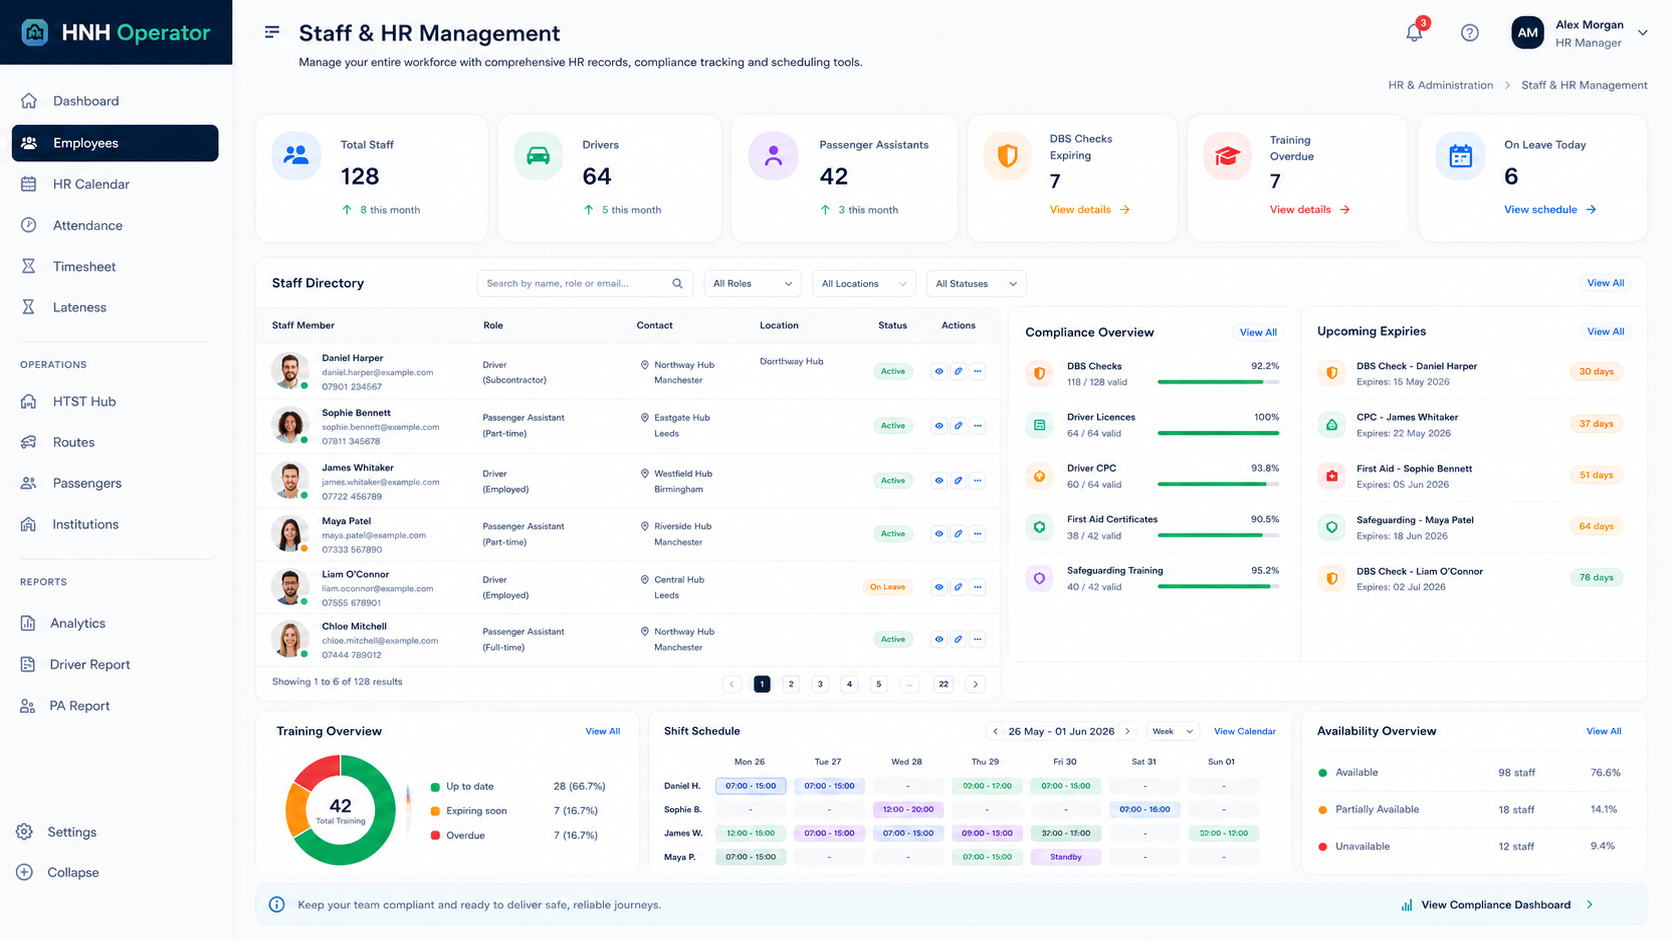
Task: Click the DBS Checks Expiring shield icon
Action: pos(1007,156)
